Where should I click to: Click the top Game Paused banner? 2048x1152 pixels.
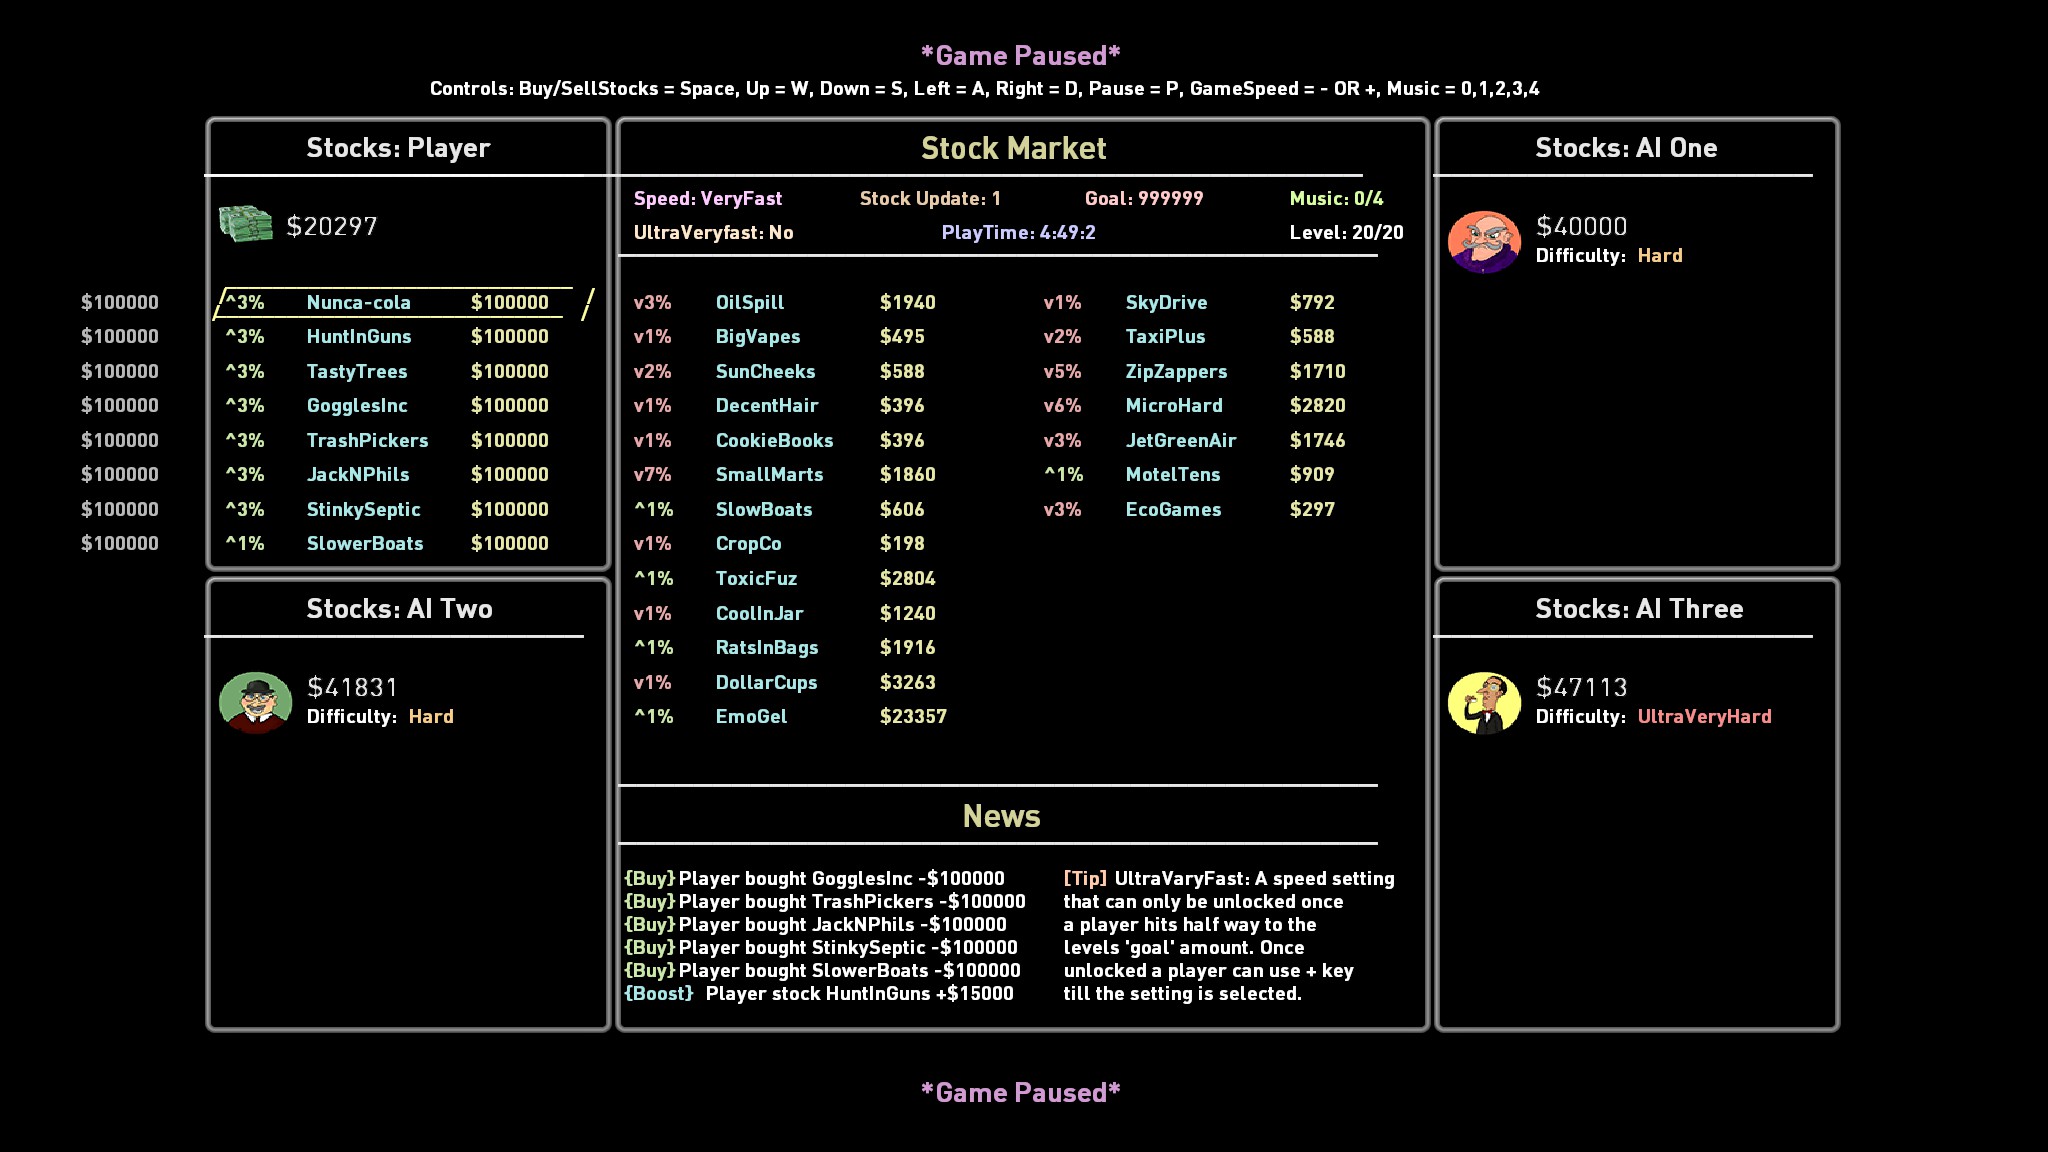(x=1020, y=56)
